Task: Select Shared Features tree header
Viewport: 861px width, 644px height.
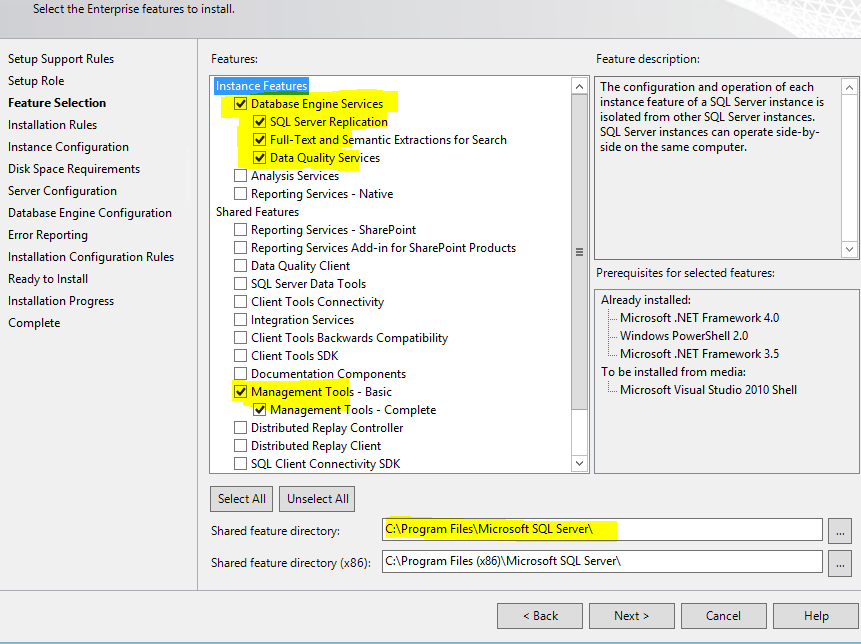Action: pyautogui.click(x=258, y=212)
